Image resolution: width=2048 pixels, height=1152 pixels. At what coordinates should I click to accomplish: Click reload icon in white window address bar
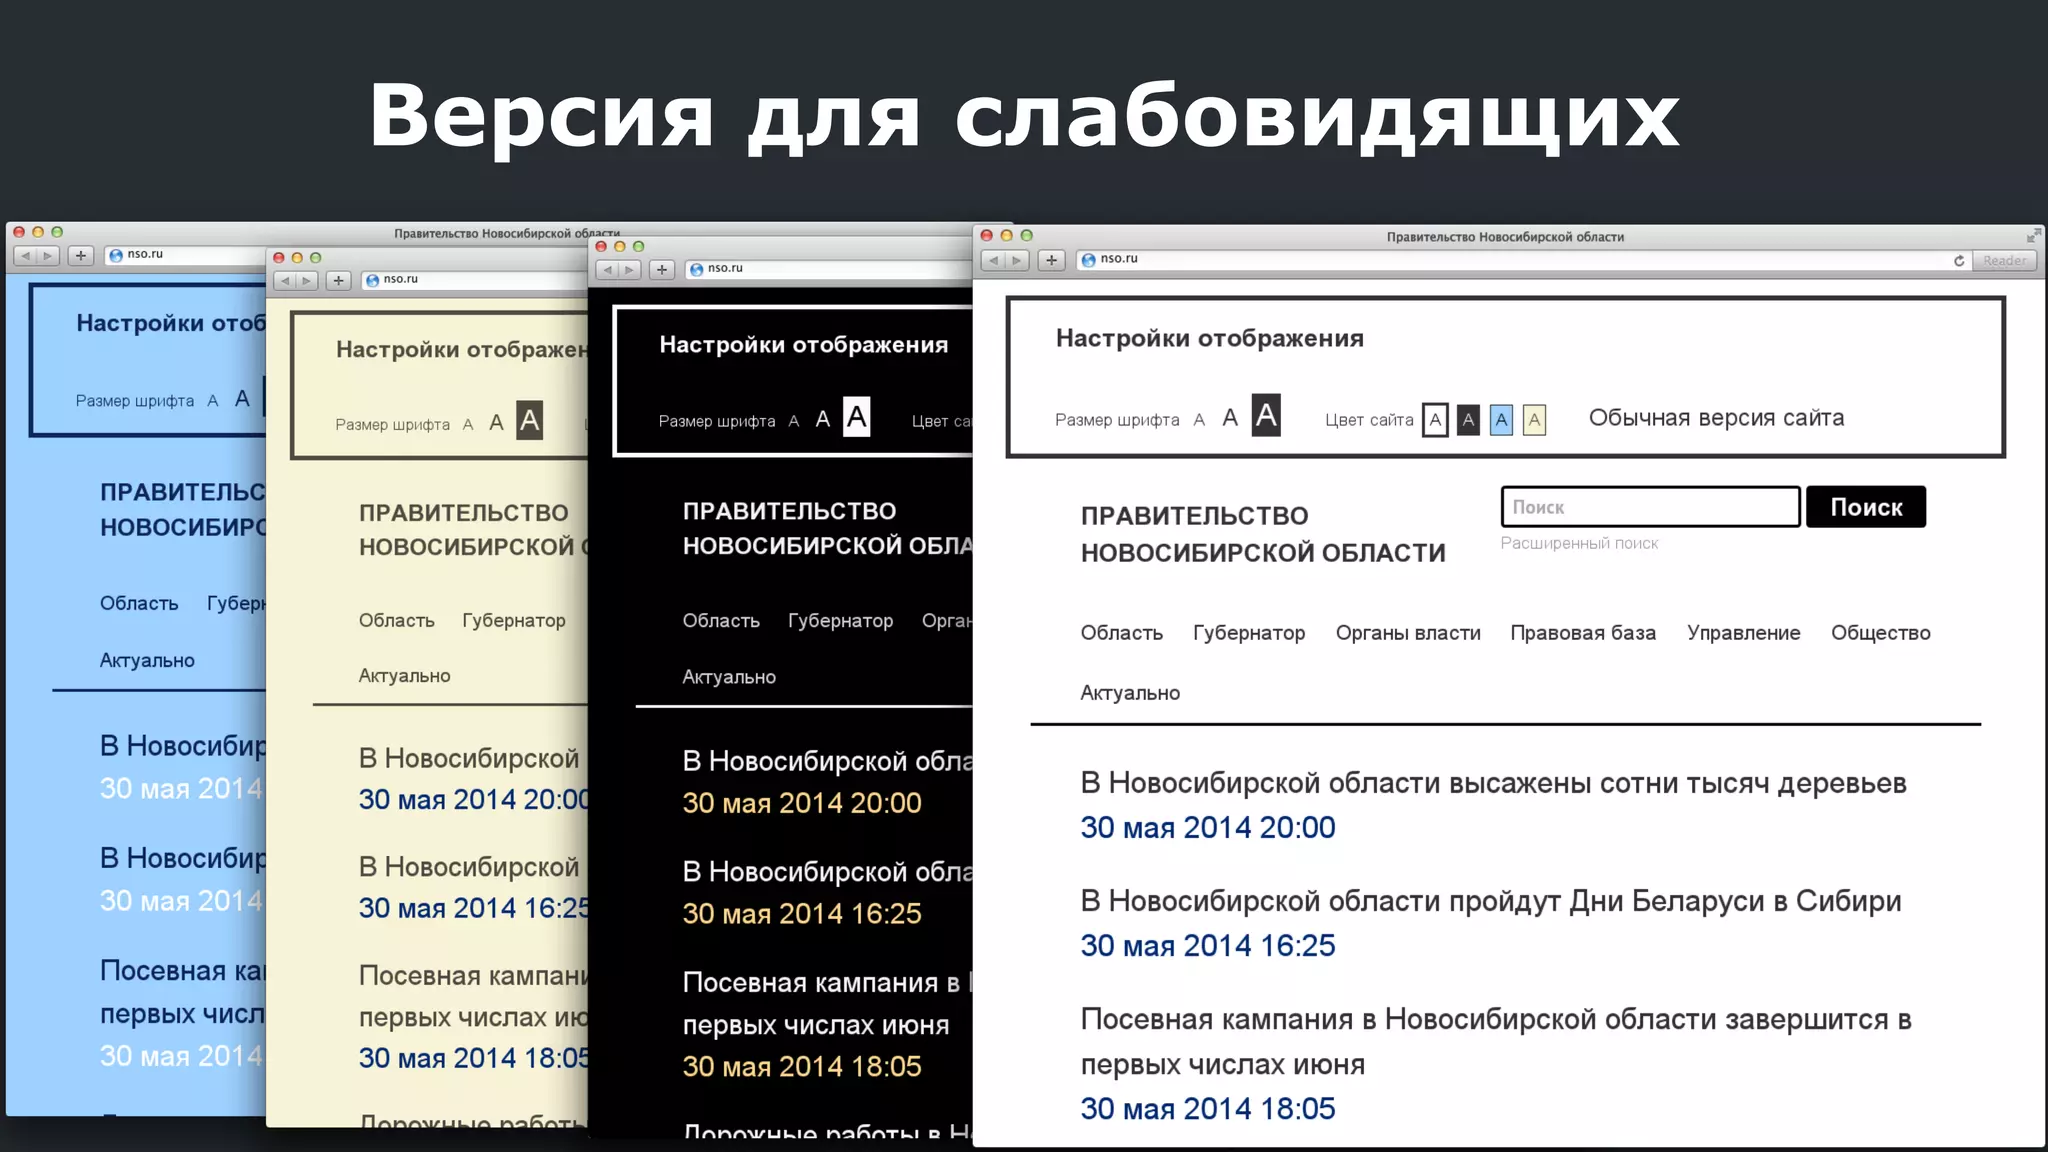tap(1959, 260)
